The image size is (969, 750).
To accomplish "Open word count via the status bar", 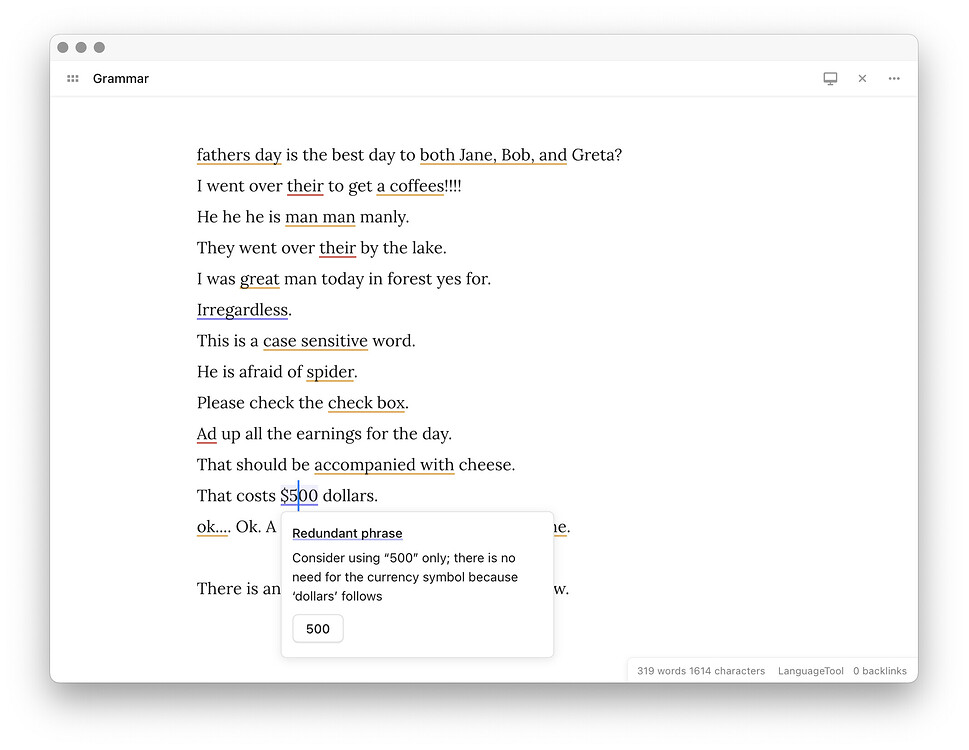I will pos(698,670).
